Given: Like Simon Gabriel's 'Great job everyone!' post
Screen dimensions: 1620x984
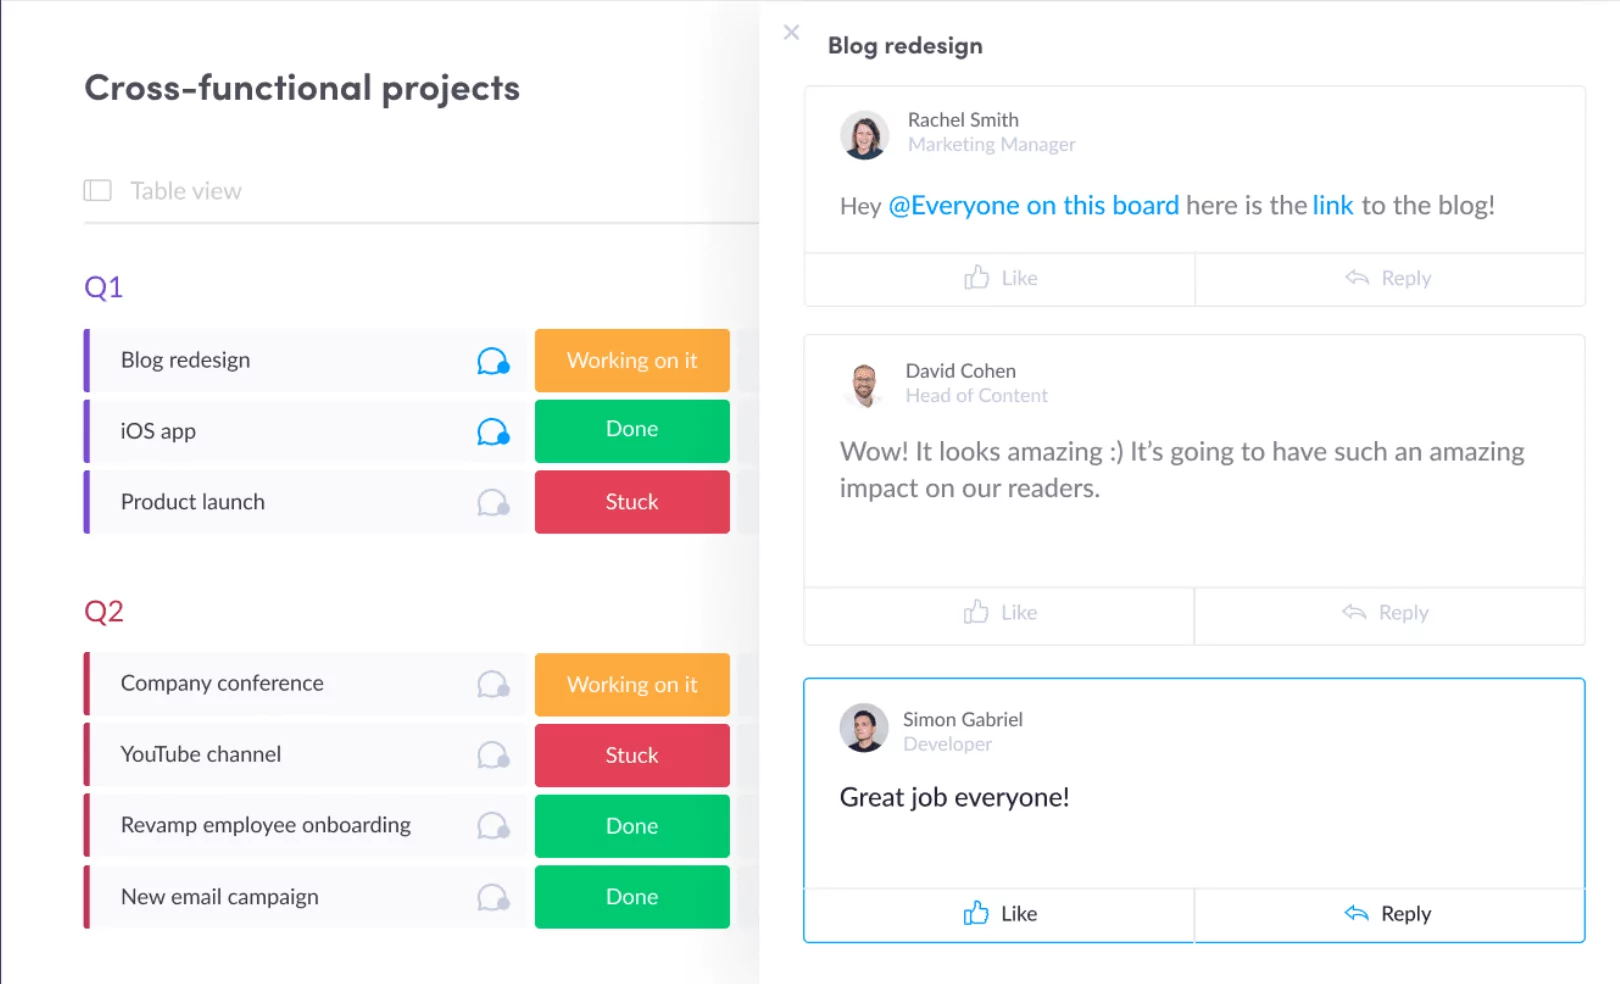Looking at the screenshot, I should pyautogui.click(x=1000, y=913).
